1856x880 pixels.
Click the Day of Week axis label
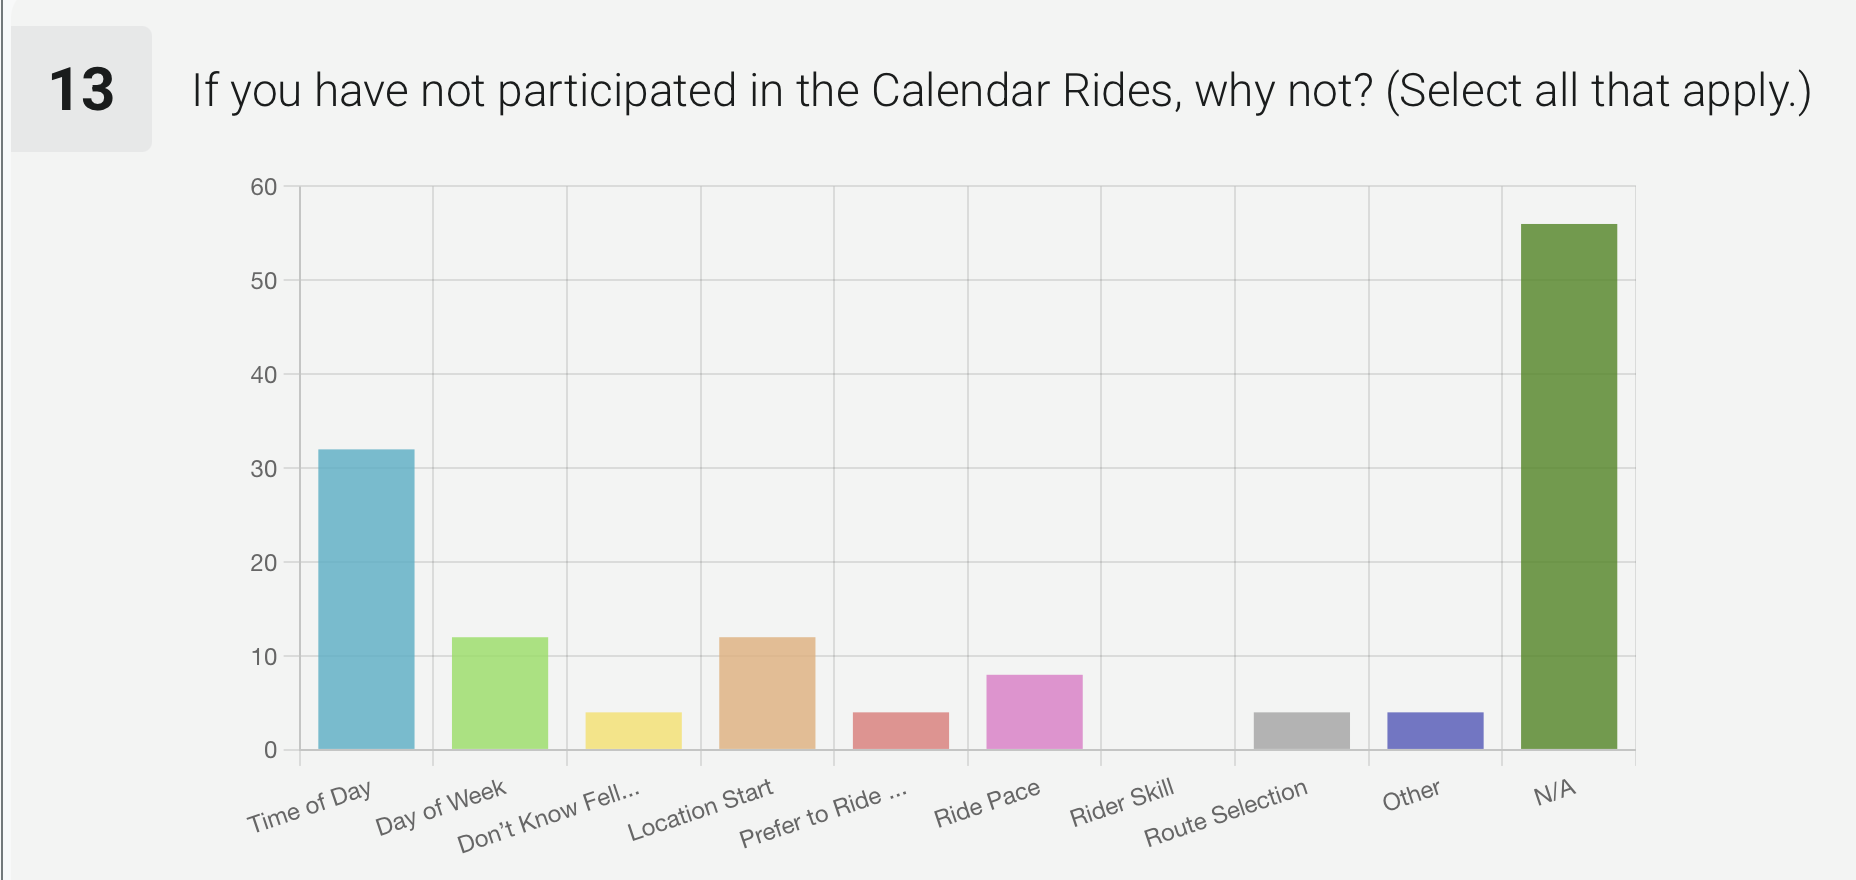(441, 808)
